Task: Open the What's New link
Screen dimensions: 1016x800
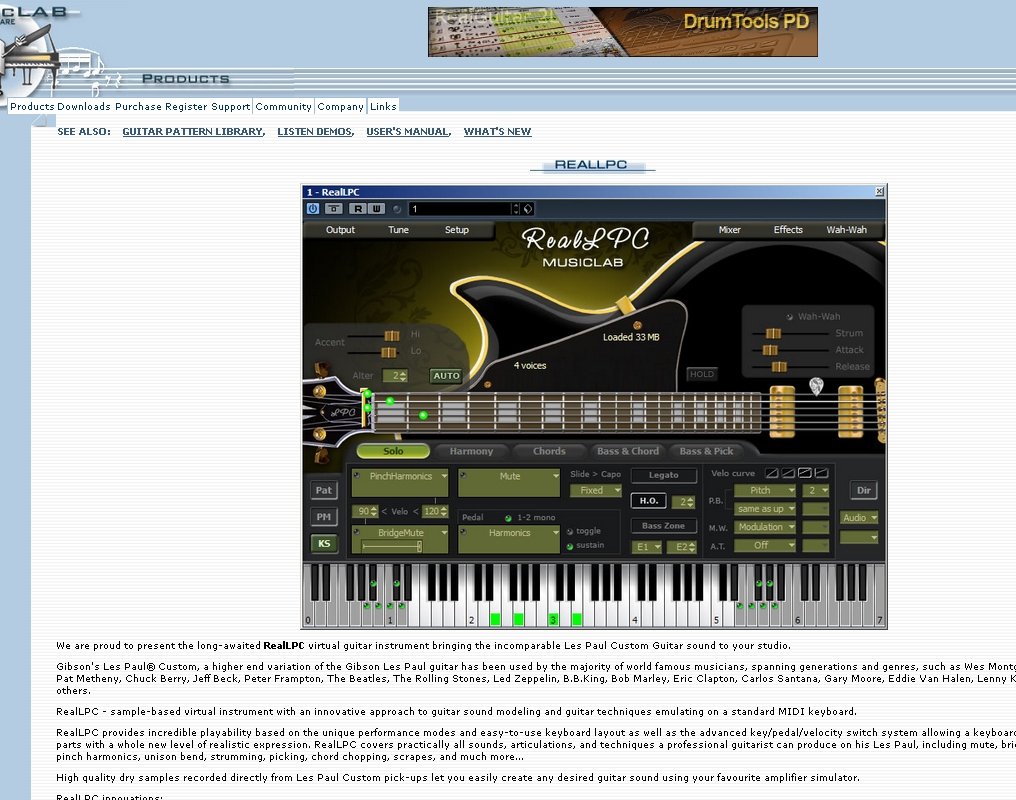Action: (497, 131)
